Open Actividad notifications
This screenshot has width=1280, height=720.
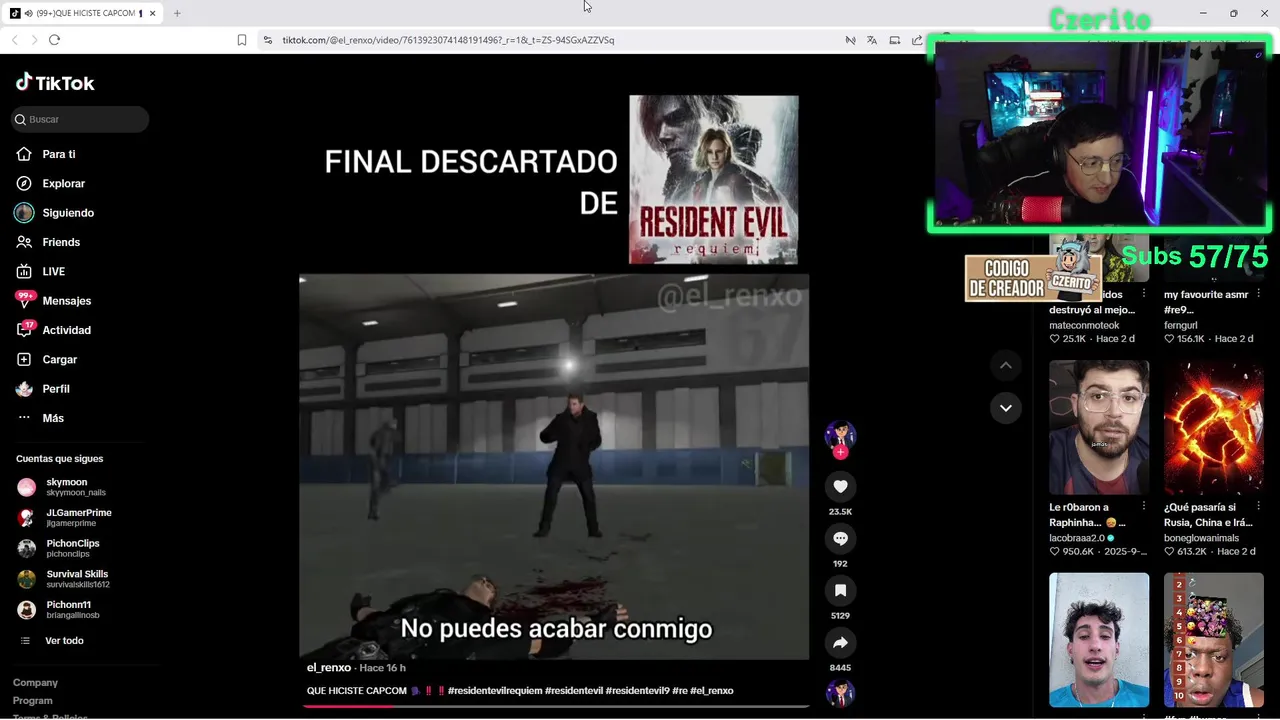tap(66, 330)
